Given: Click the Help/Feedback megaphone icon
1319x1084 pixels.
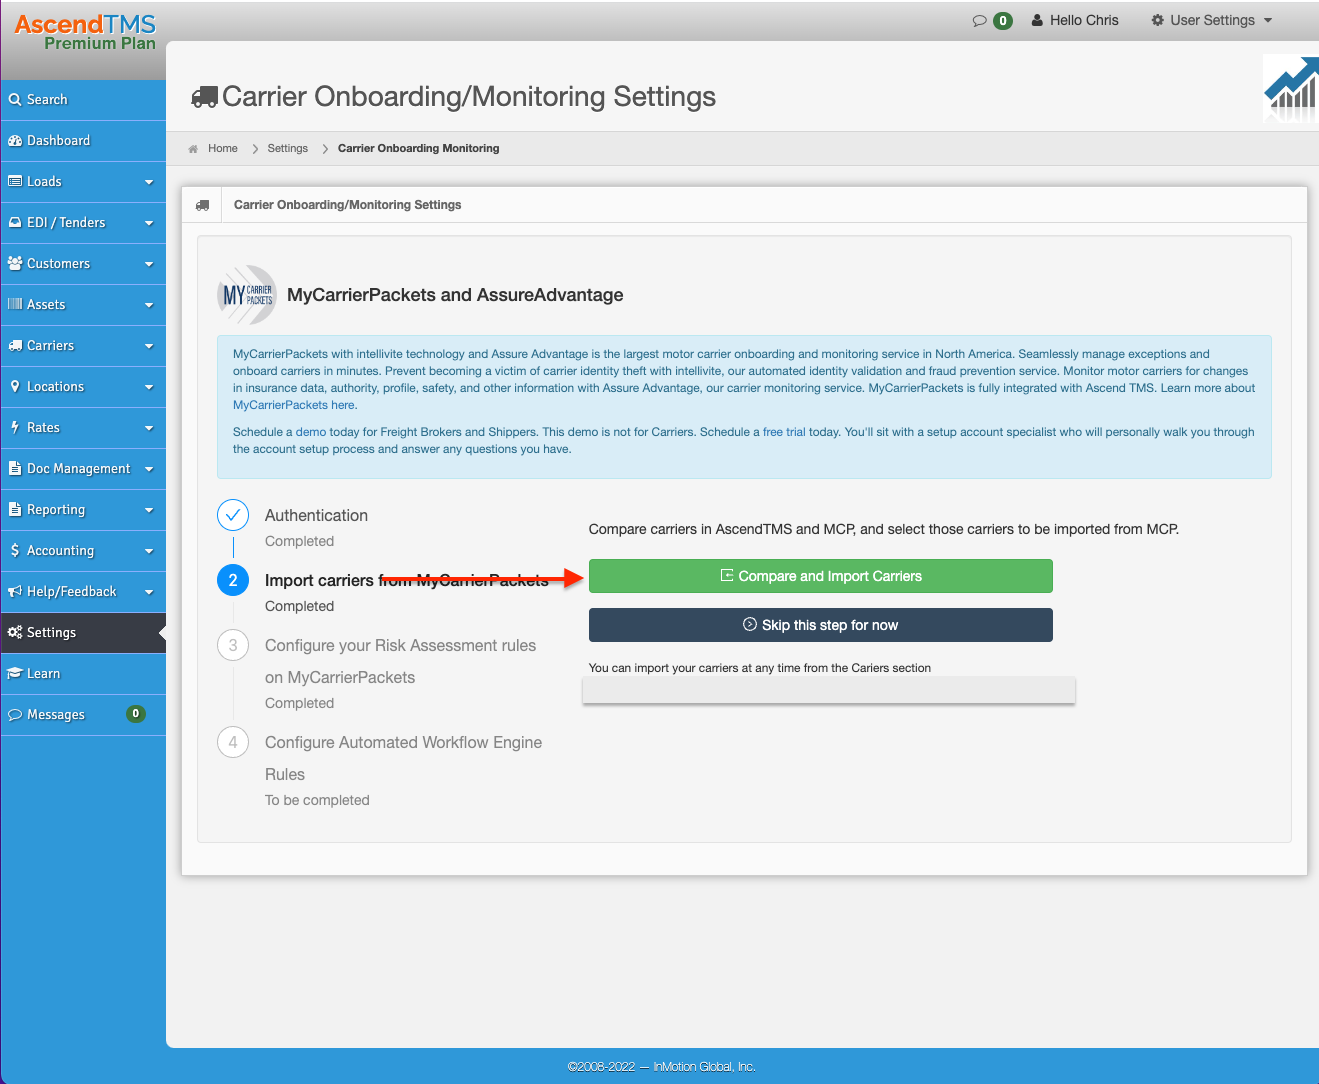Looking at the screenshot, I should (15, 592).
